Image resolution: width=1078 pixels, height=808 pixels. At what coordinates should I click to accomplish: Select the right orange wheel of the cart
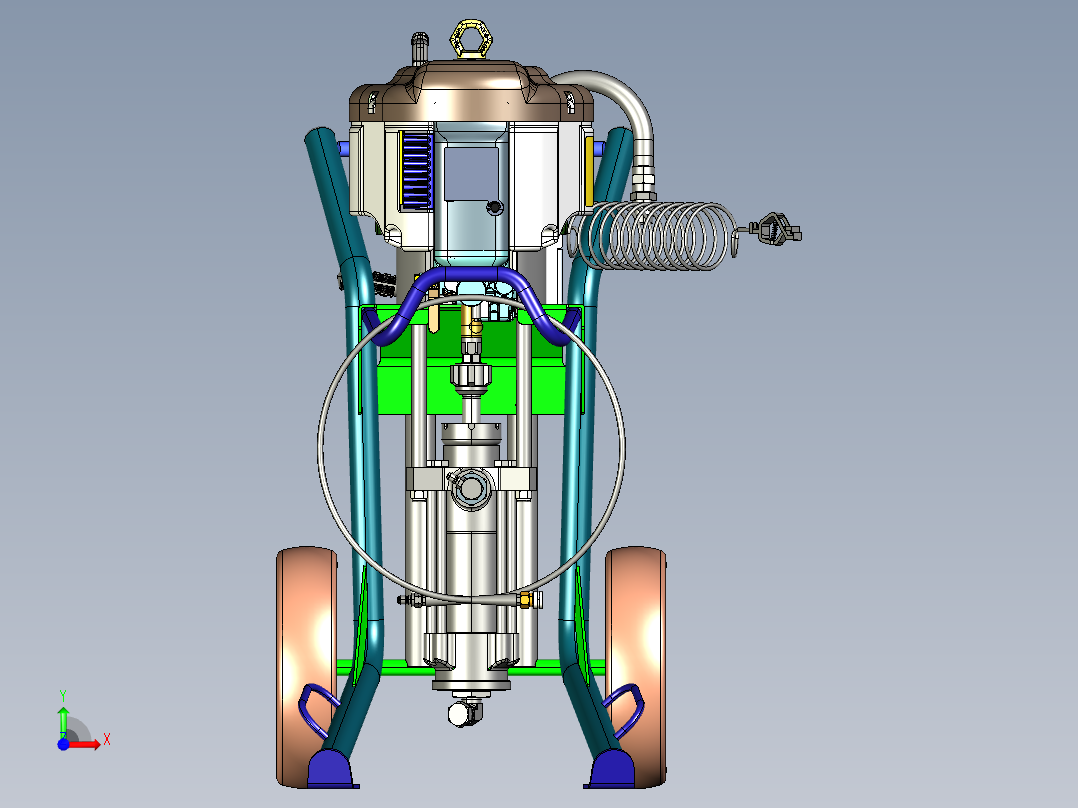636,666
